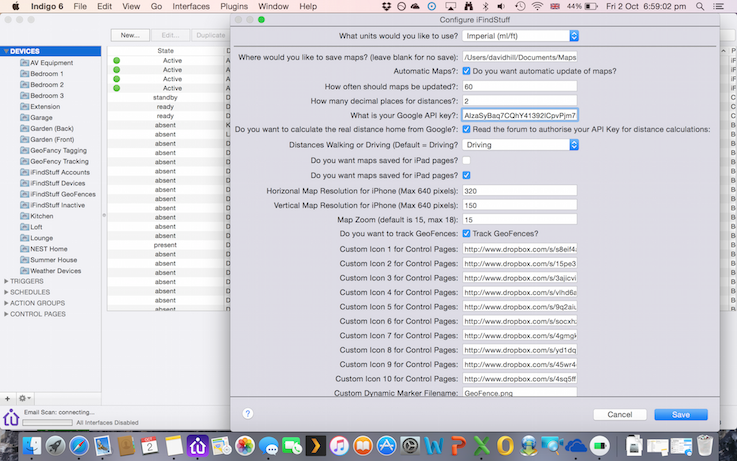Open the gear action menu in sidebar
Image resolution: width=737 pixels, height=461 pixels.
(24, 398)
